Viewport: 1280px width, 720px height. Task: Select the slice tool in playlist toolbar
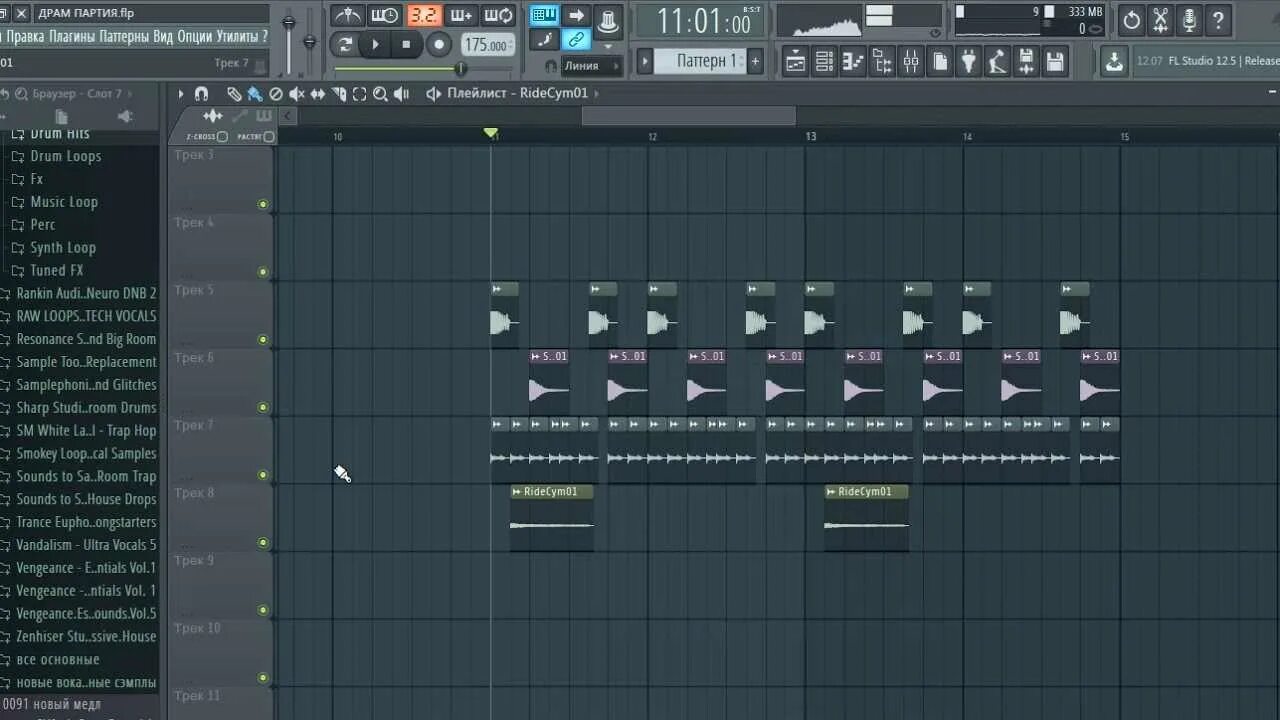[339, 93]
